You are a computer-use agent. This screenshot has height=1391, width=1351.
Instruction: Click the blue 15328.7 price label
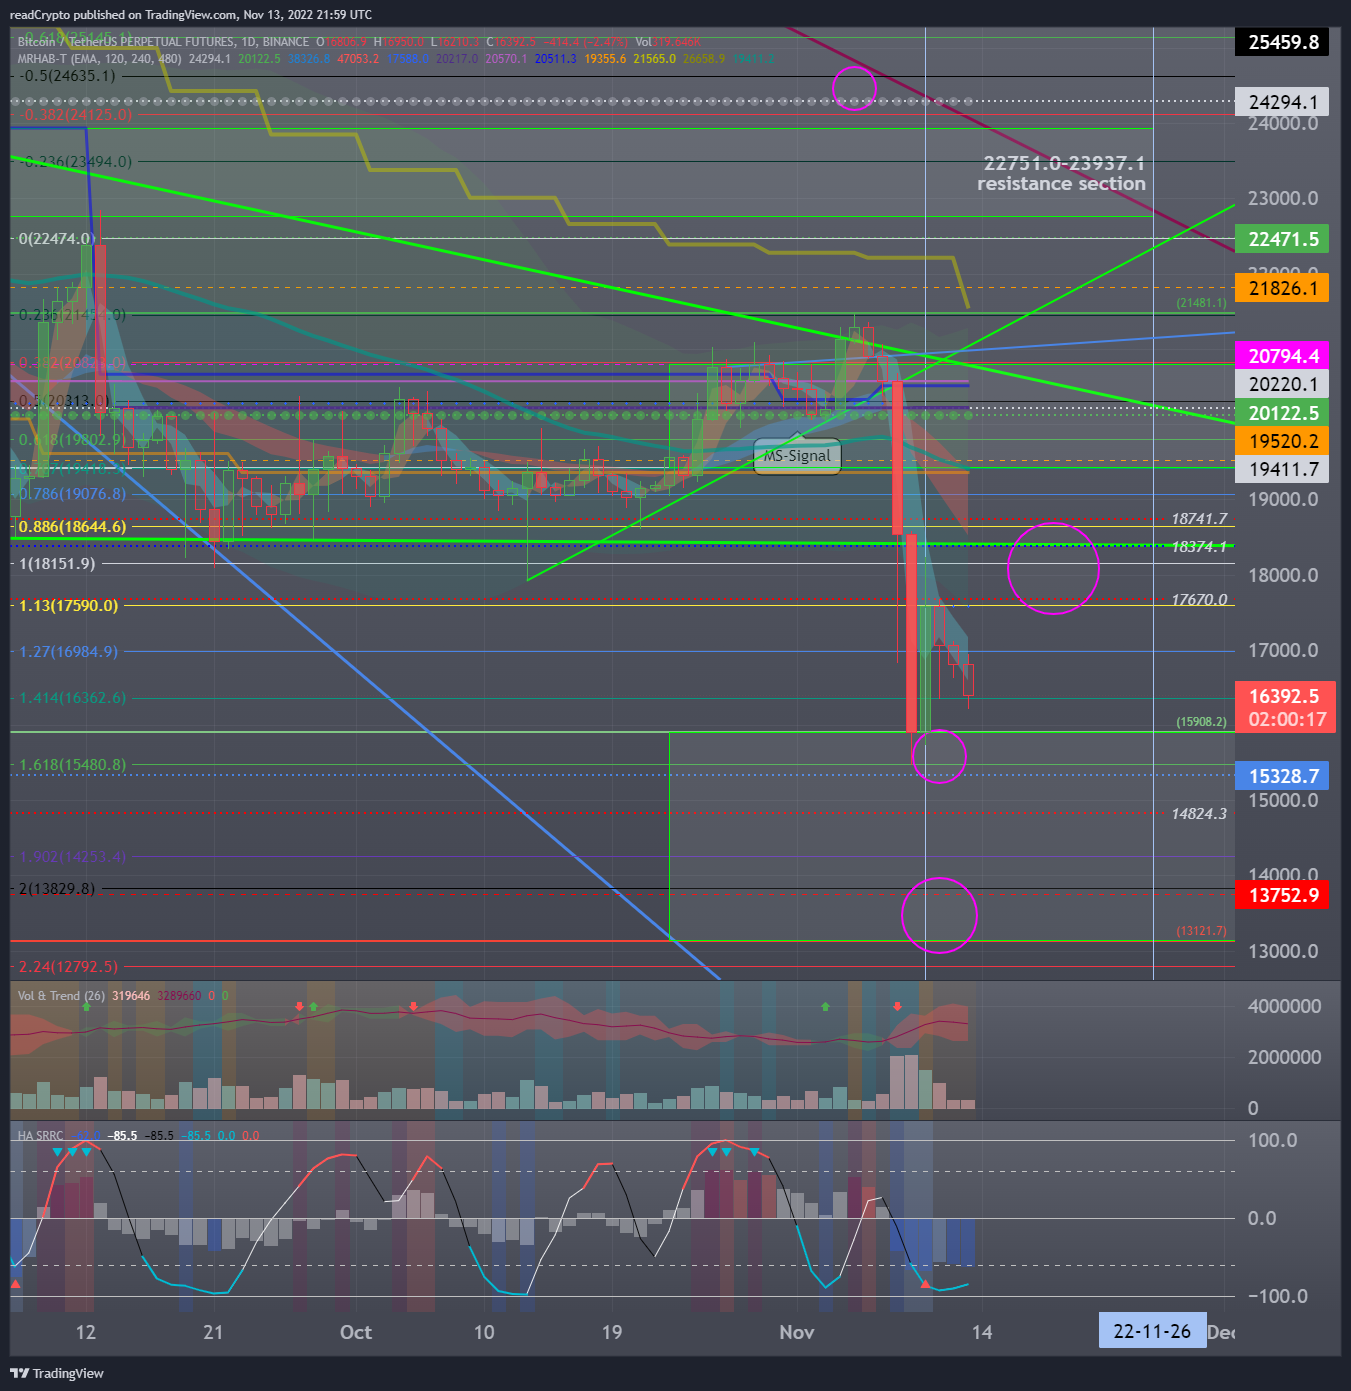pos(1283,776)
